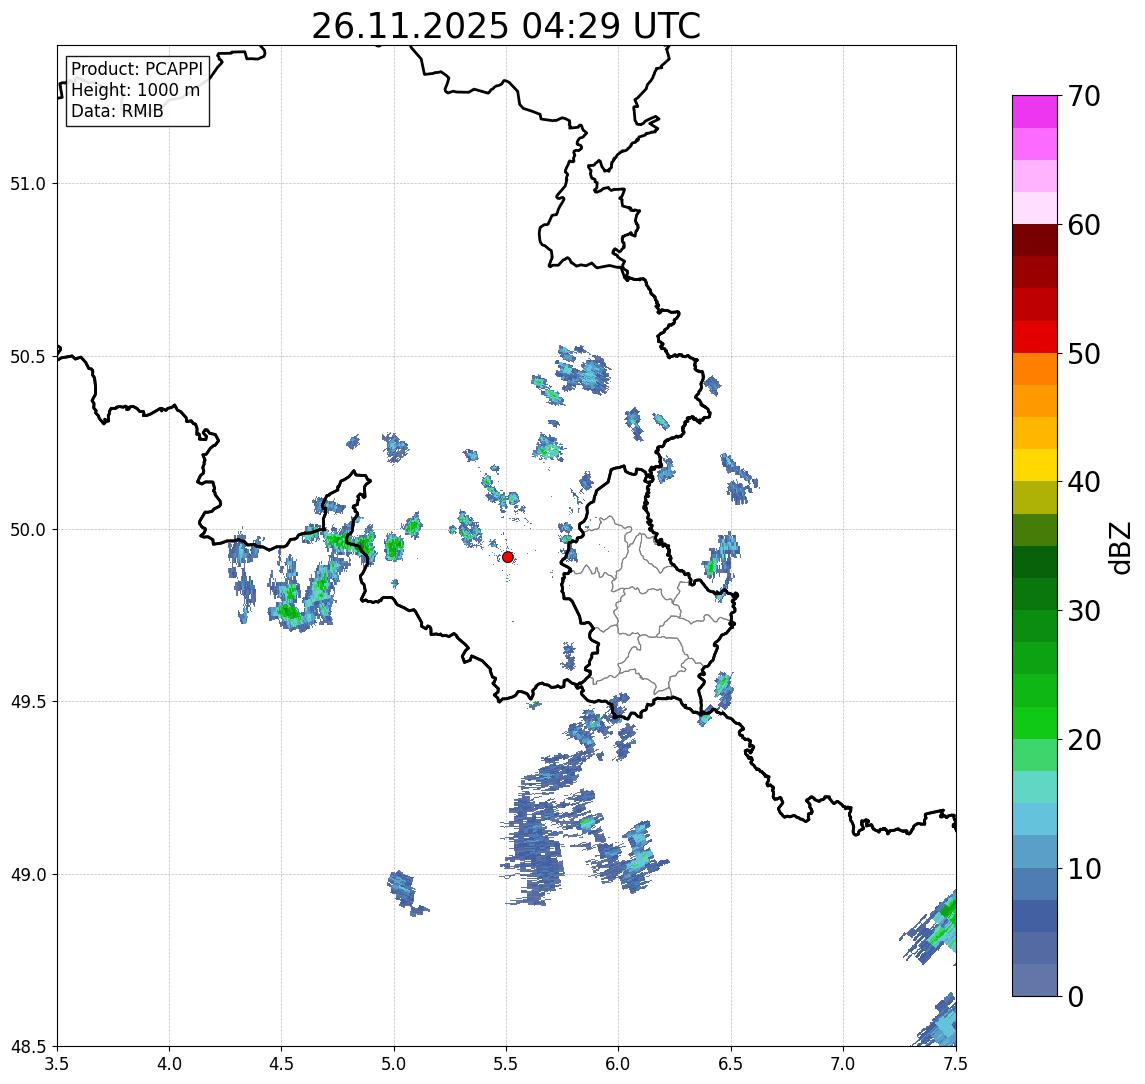This screenshot has height=1084, width=1145.
Task: Click the colorbar tick label '40'
Action: (1084, 482)
